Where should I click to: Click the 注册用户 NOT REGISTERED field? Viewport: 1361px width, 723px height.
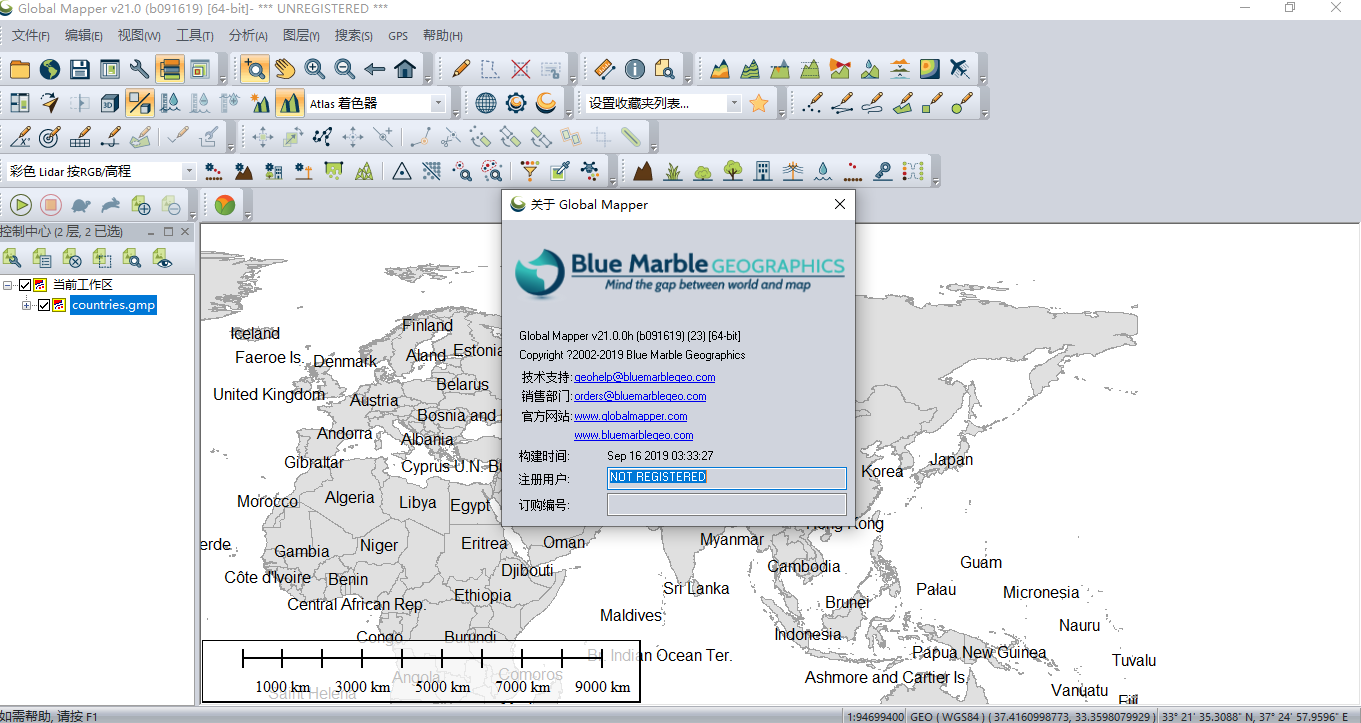(x=727, y=478)
